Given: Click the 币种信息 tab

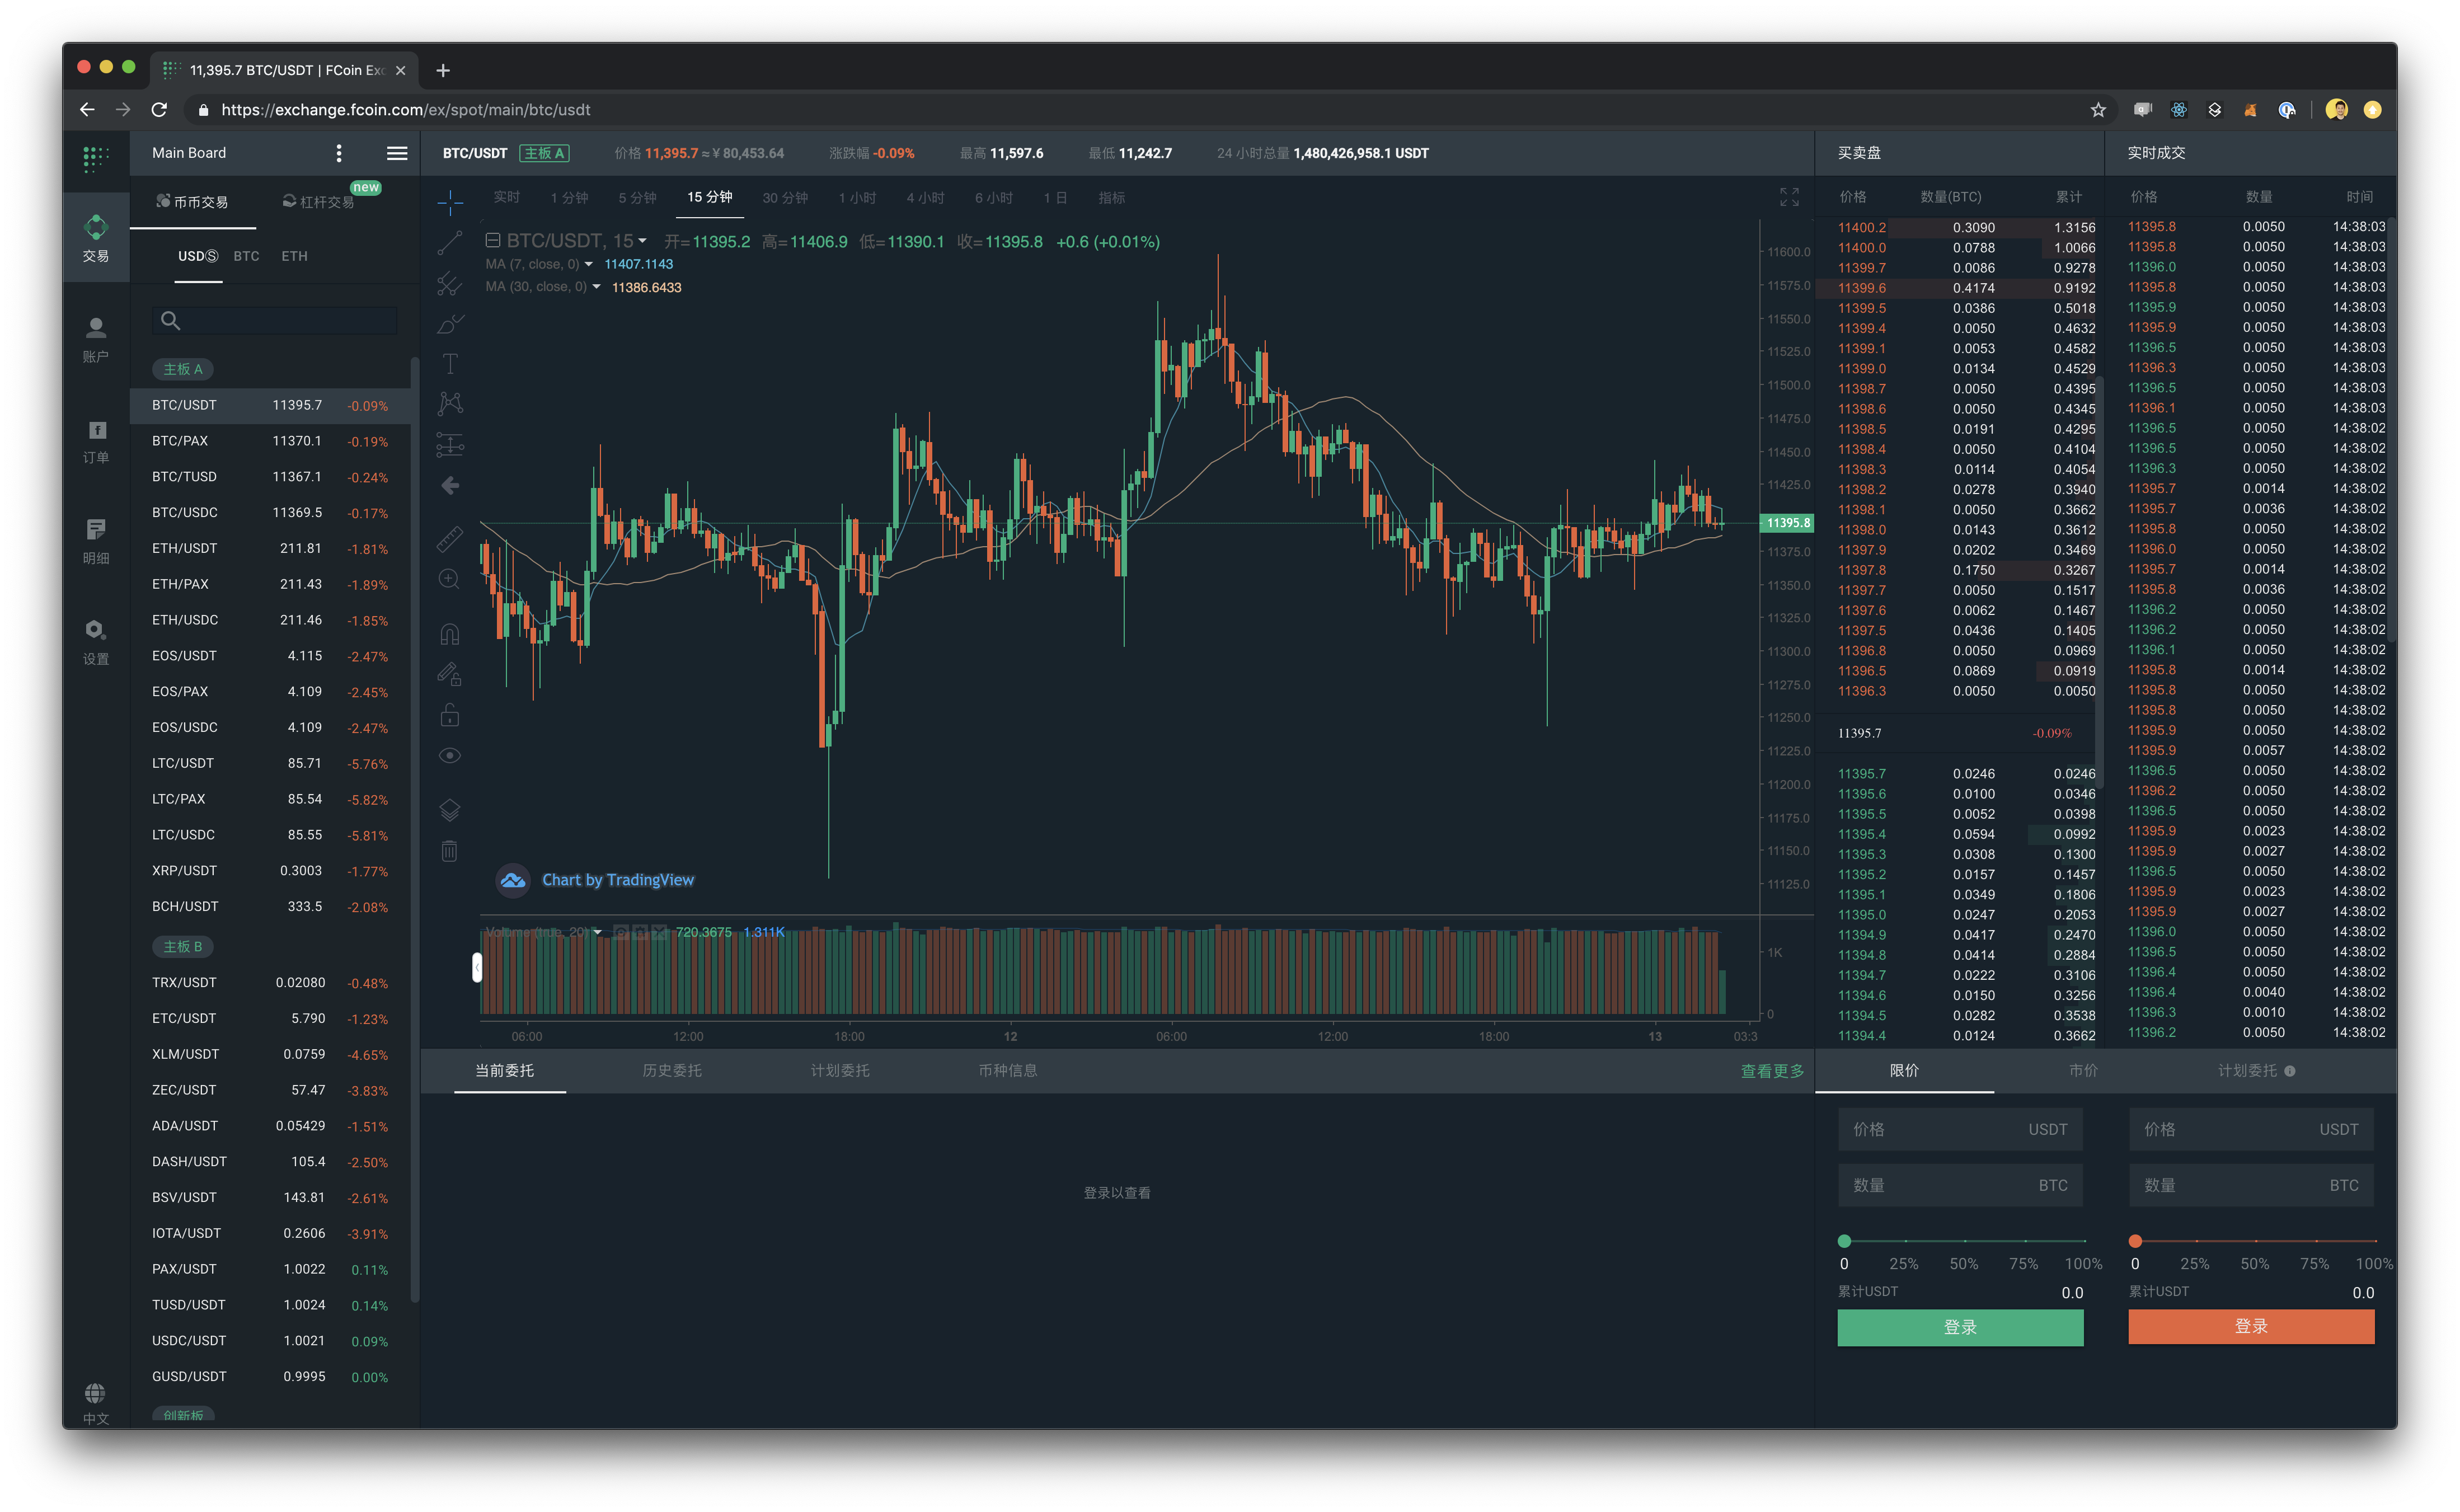Looking at the screenshot, I should (1008, 1070).
